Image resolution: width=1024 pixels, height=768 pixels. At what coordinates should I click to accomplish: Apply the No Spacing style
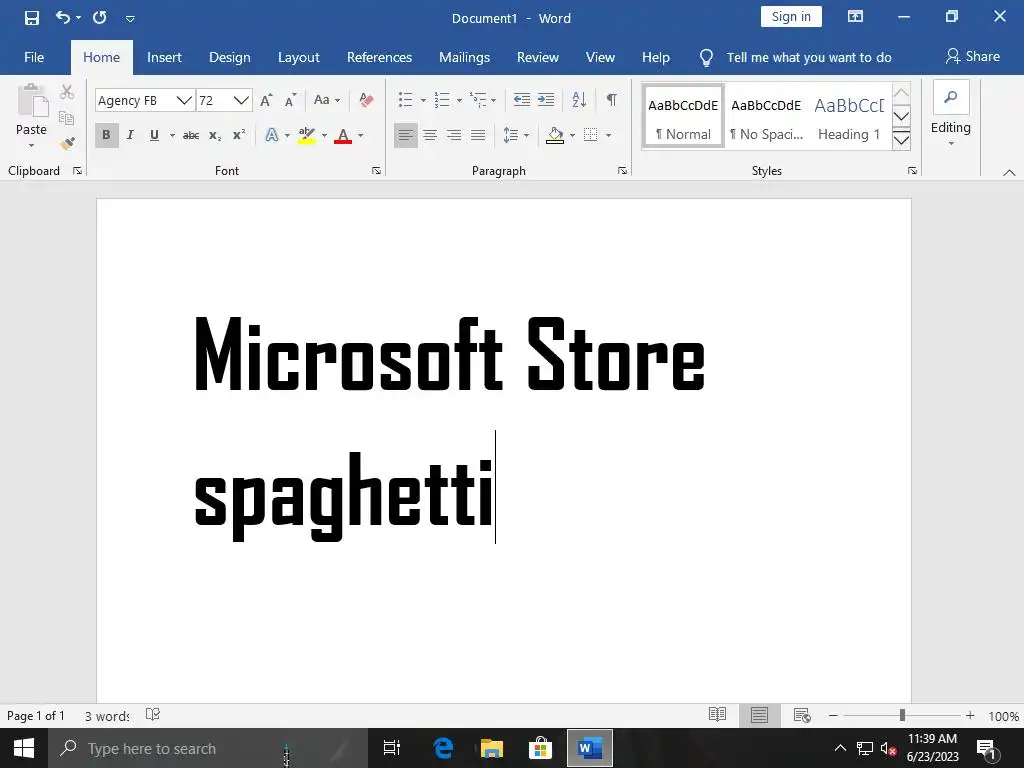(766, 118)
